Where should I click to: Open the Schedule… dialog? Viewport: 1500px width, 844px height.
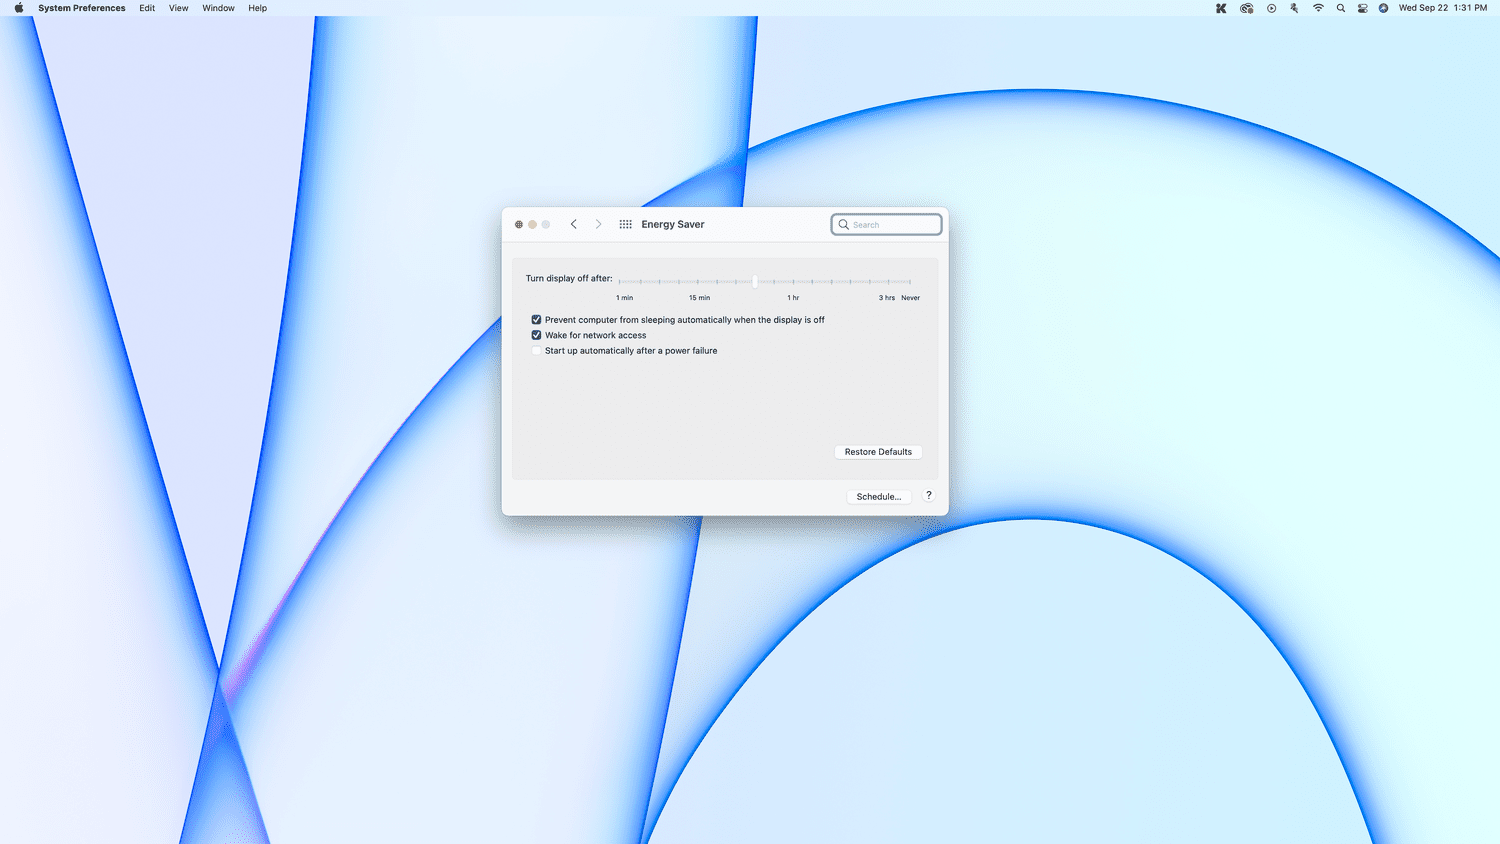(x=878, y=496)
